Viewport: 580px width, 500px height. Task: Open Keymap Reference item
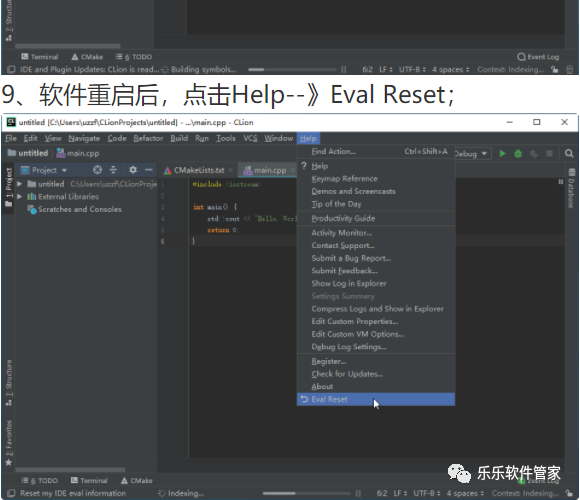(376, 179)
